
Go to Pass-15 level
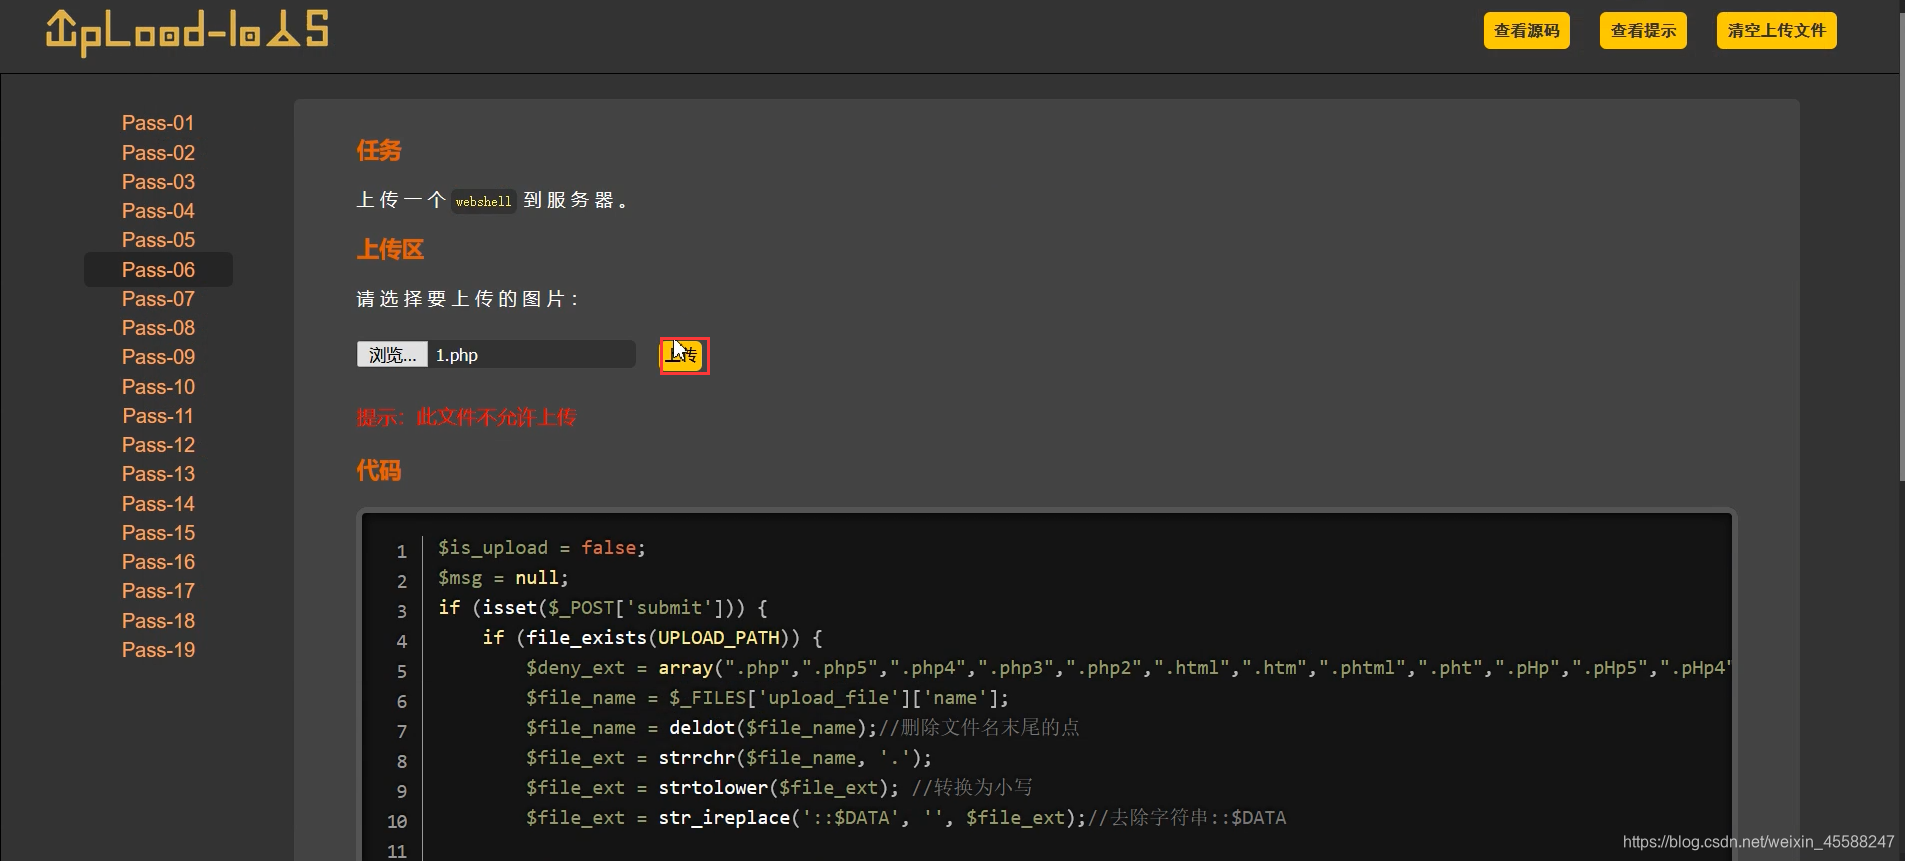pos(158,533)
